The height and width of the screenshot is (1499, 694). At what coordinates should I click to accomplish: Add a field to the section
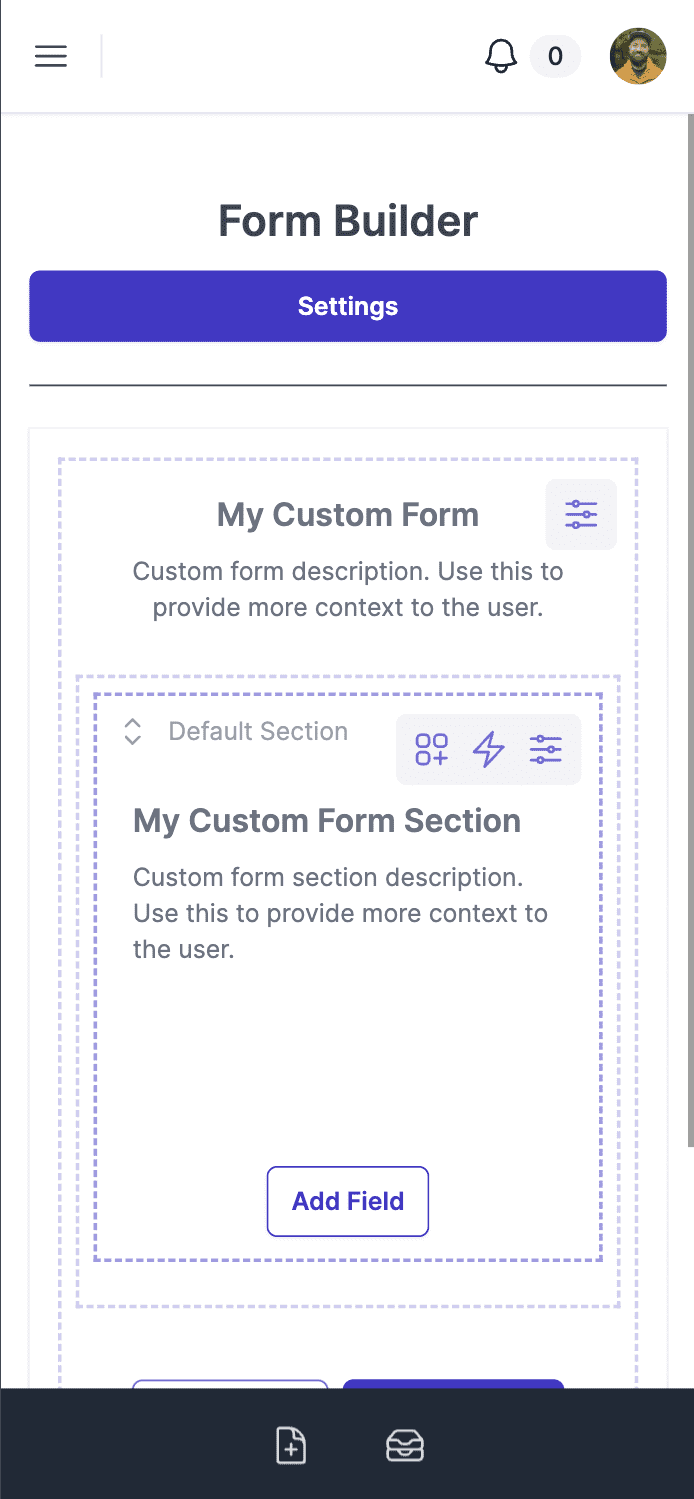pyautogui.click(x=348, y=1201)
